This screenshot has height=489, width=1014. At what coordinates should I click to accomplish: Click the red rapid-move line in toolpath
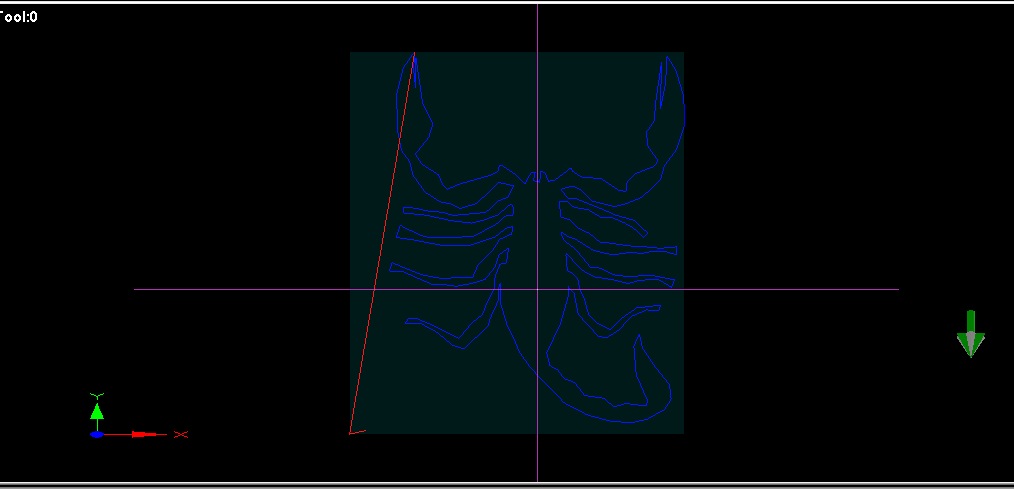pos(382,243)
